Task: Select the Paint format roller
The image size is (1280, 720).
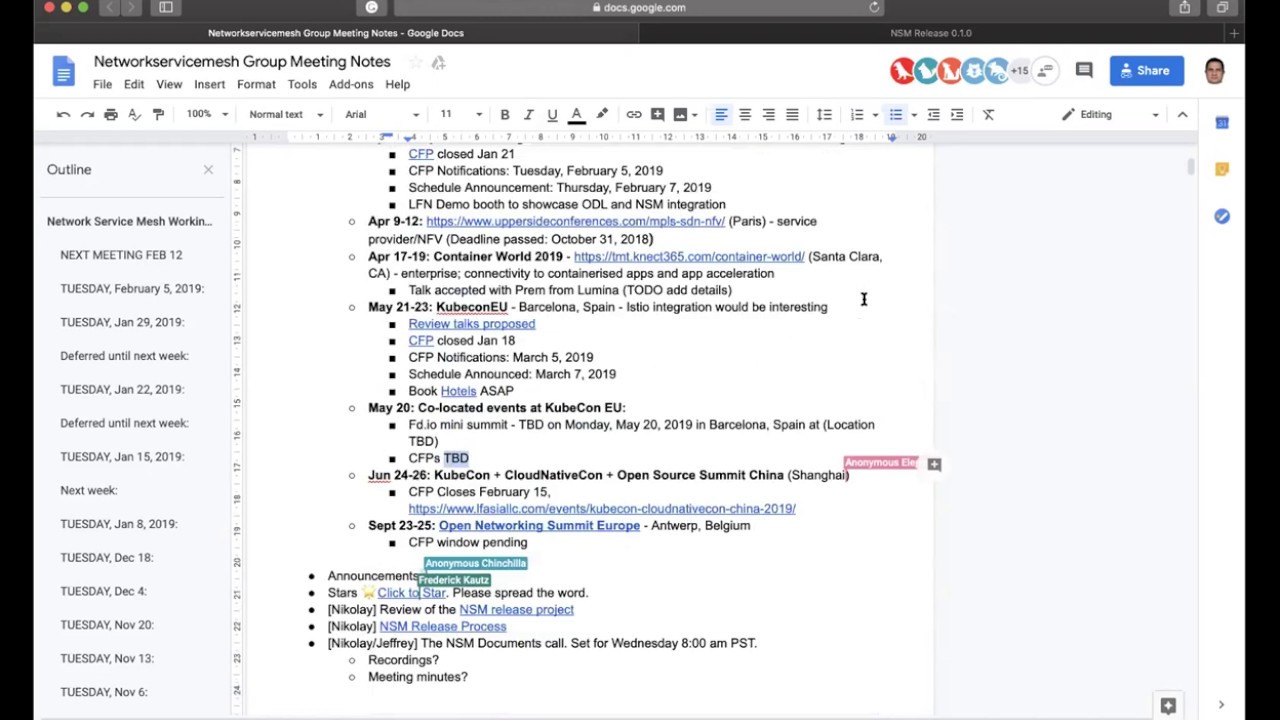Action: tap(158, 114)
